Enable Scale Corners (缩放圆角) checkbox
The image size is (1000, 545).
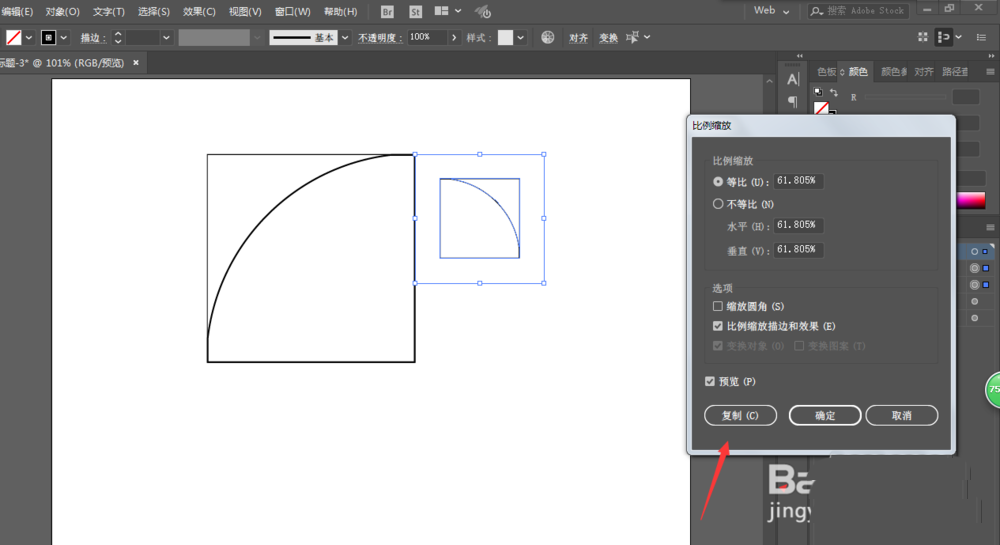click(717, 307)
